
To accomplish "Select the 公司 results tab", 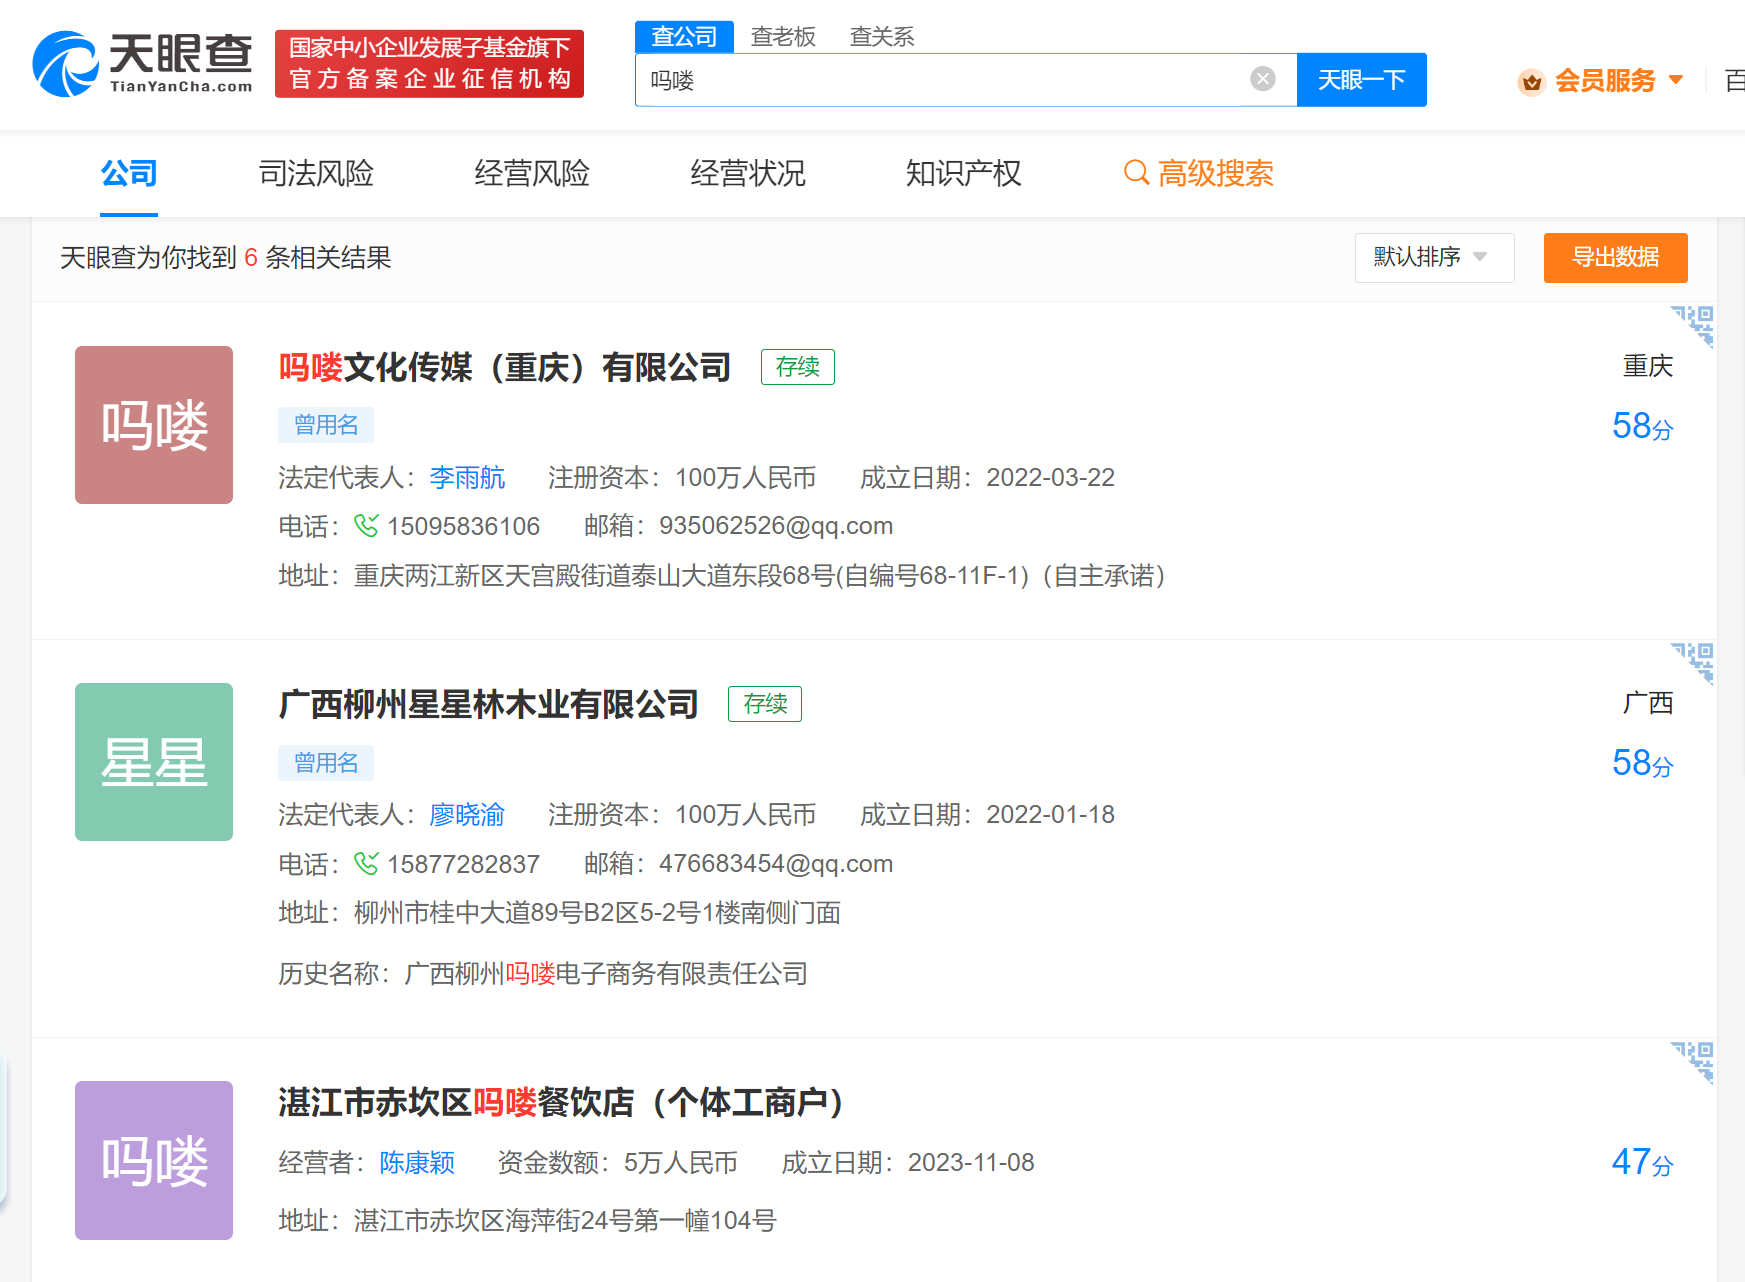I will tap(129, 173).
